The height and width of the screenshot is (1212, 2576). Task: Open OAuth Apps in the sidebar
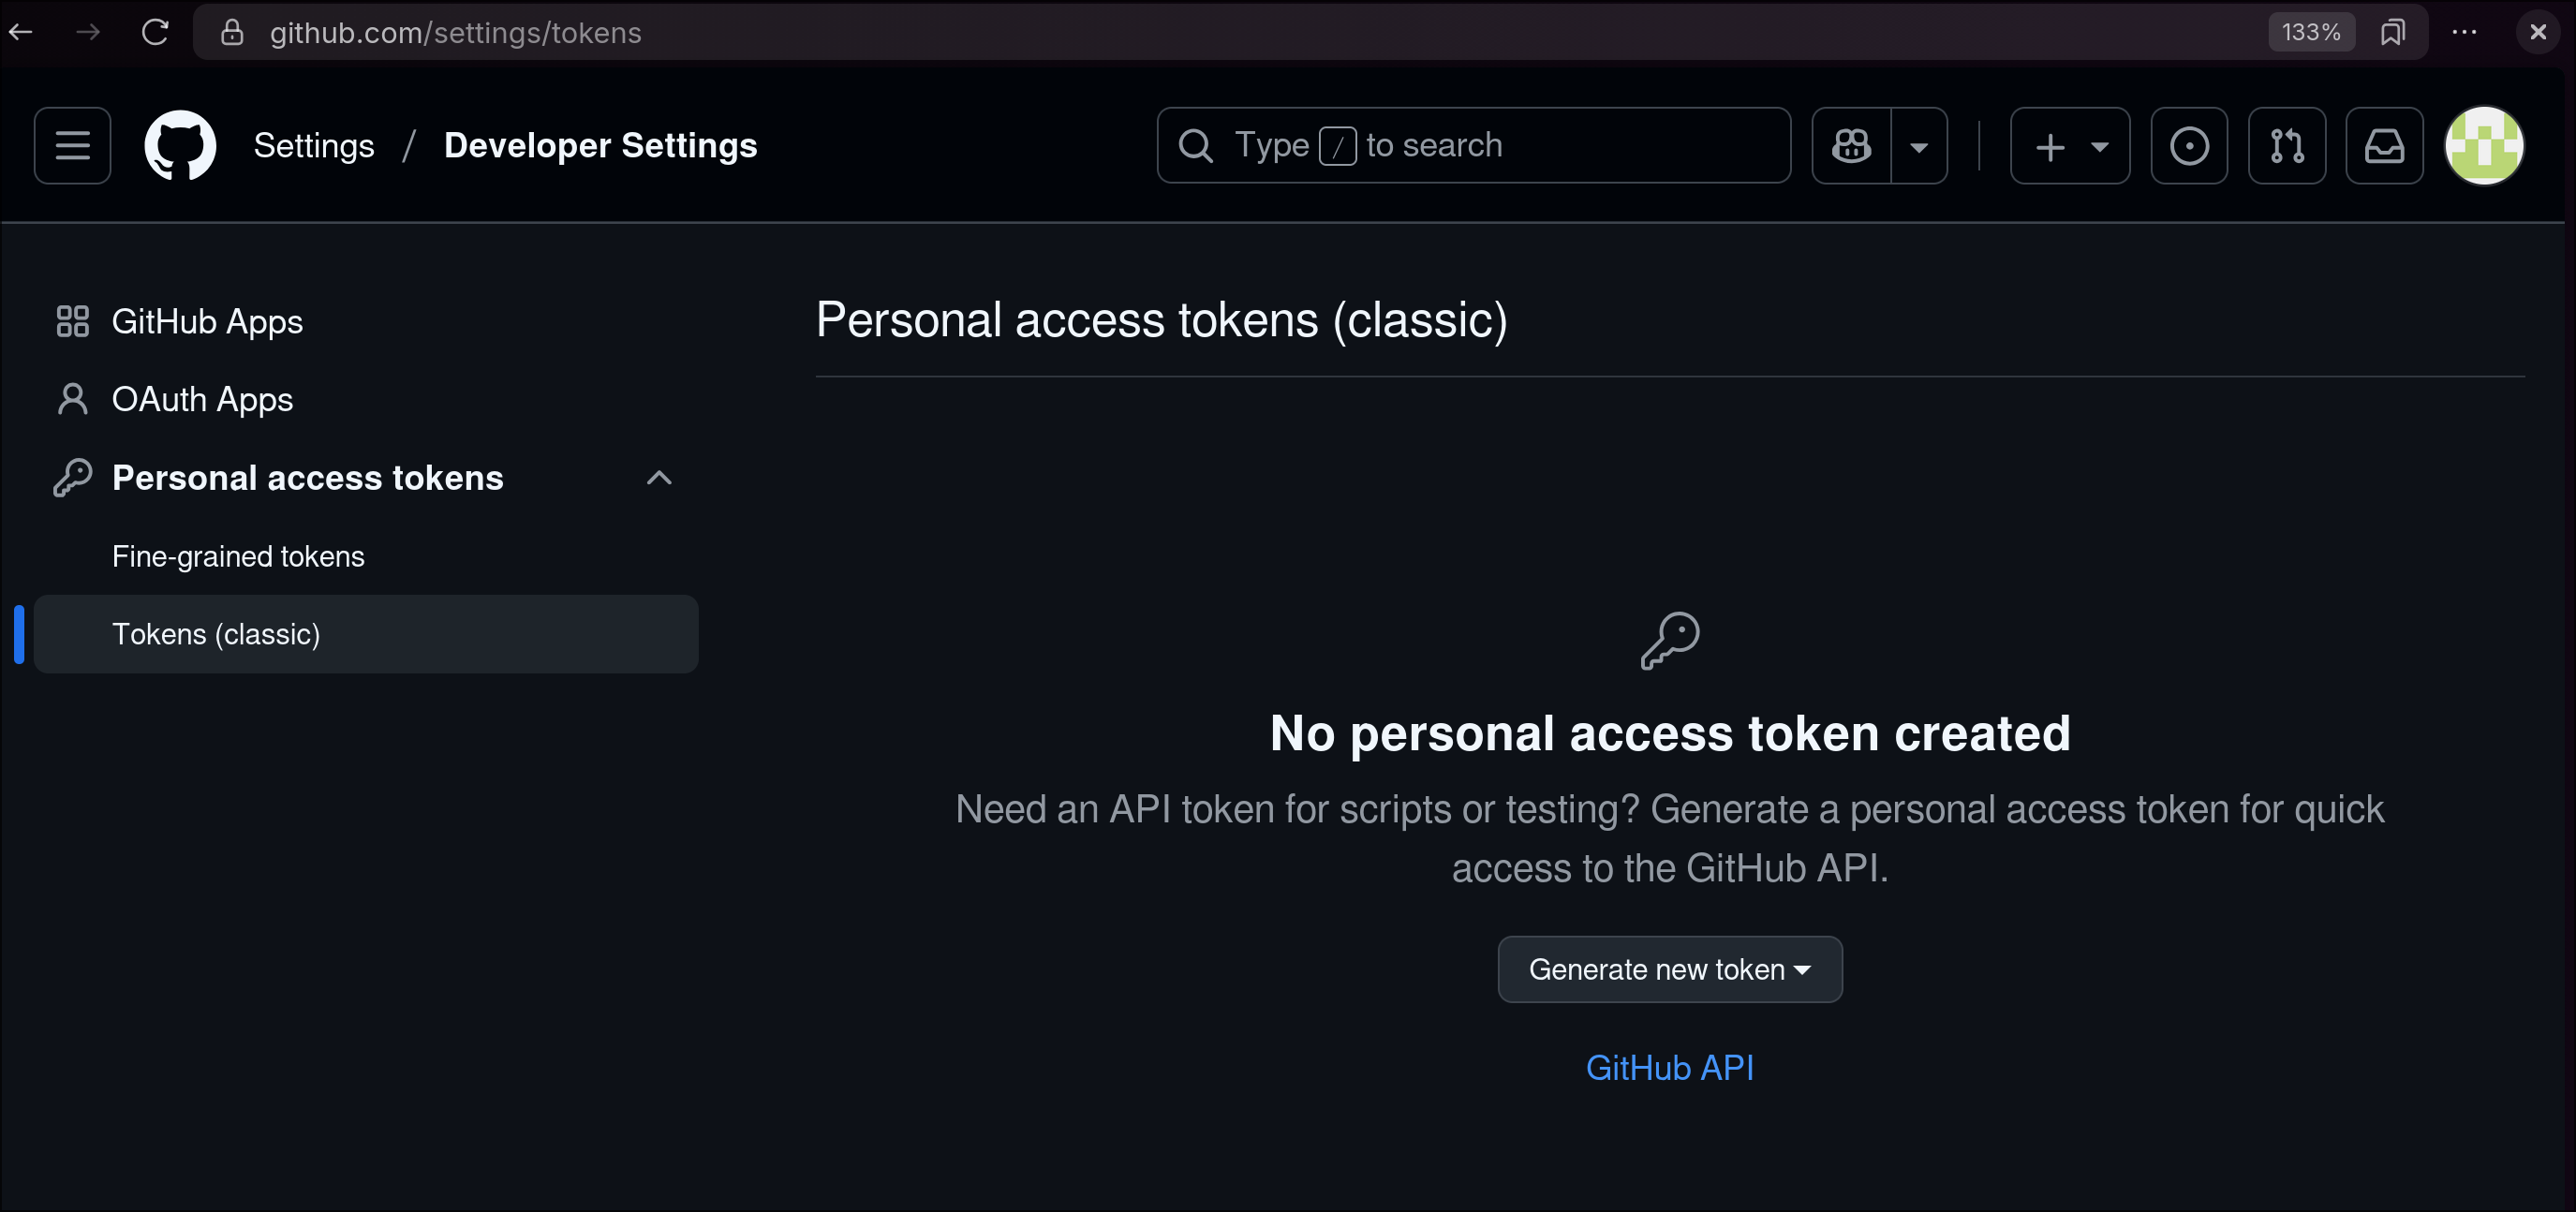click(202, 400)
